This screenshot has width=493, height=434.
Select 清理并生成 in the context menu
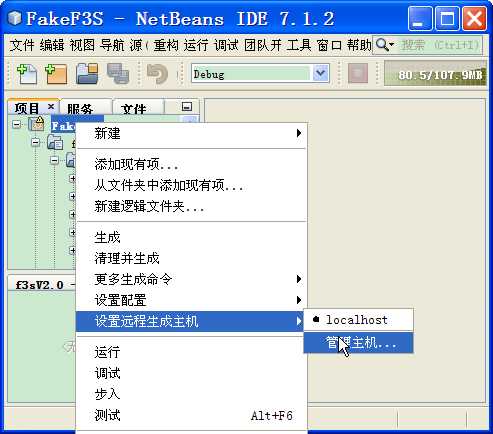pos(191,258)
